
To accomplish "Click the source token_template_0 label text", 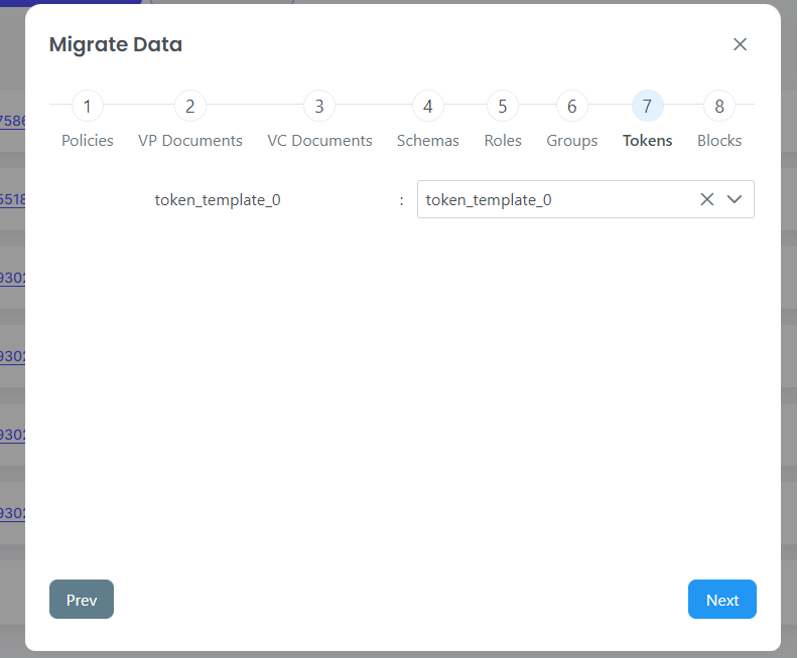I will (x=217, y=199).
